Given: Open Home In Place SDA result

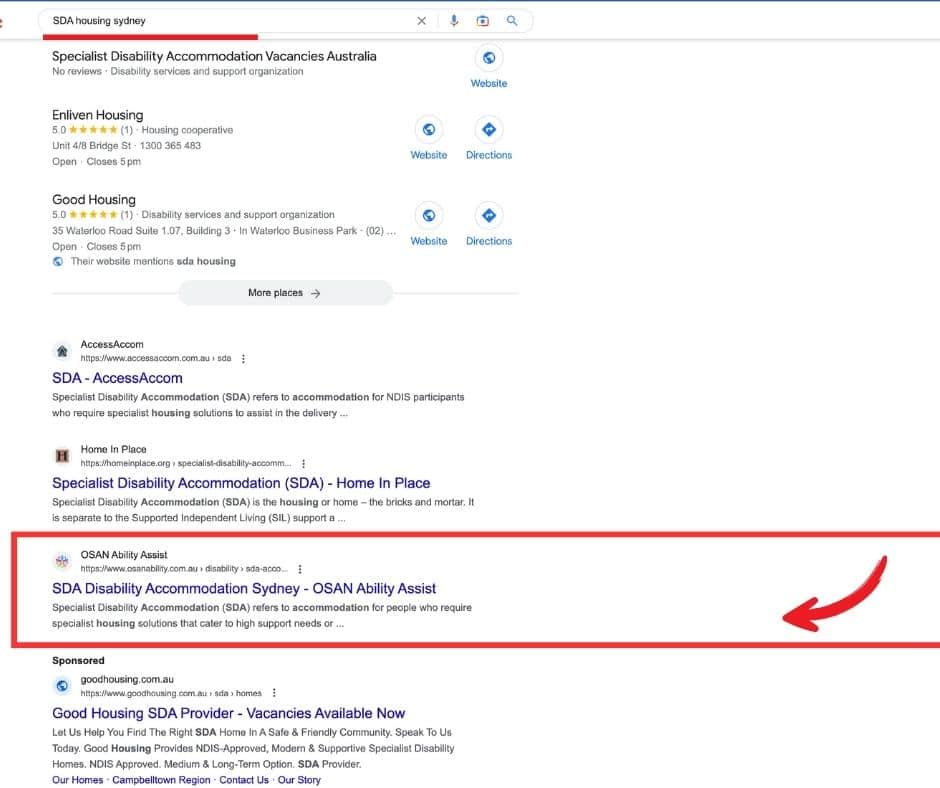Looking at the screenshot, I should 241,483.
